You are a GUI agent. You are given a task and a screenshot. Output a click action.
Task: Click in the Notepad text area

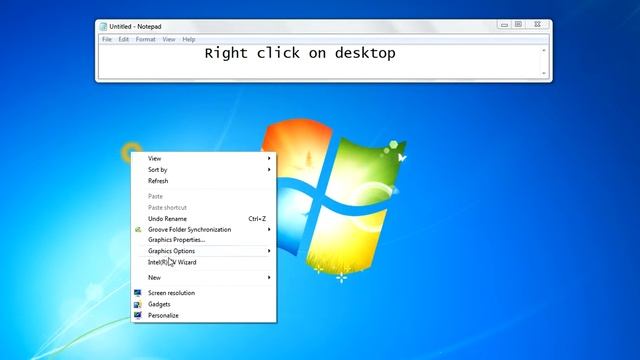(x=319, y=61)
